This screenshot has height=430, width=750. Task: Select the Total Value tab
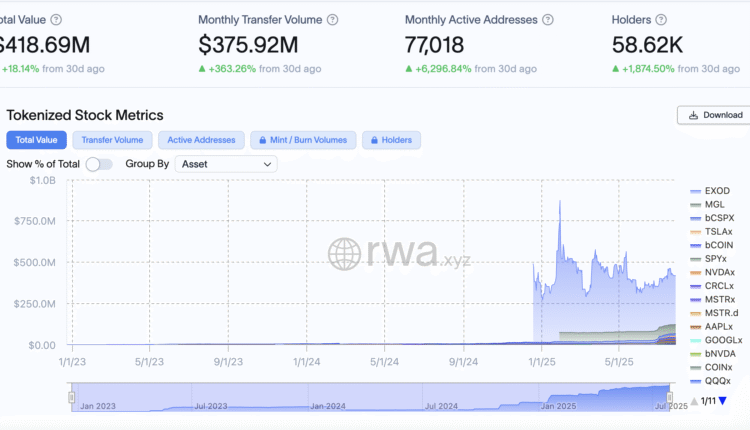click(x=37, y=141)
